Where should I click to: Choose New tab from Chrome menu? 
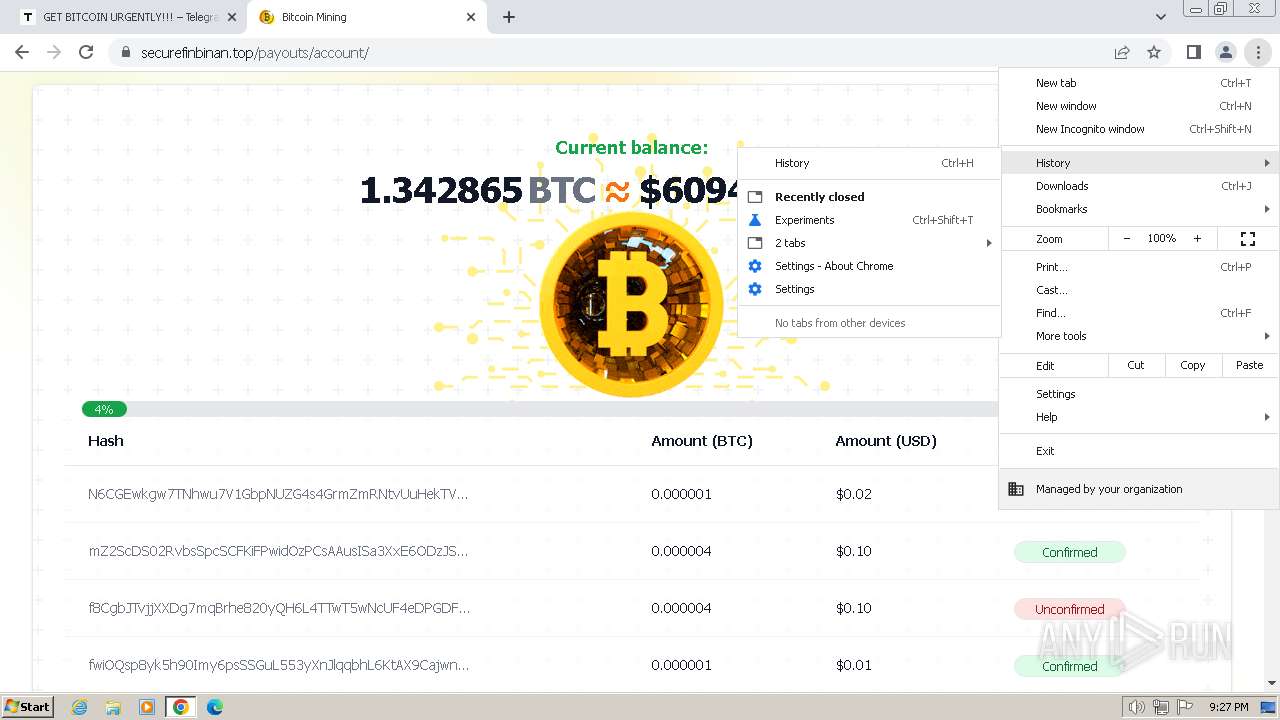1139,83
